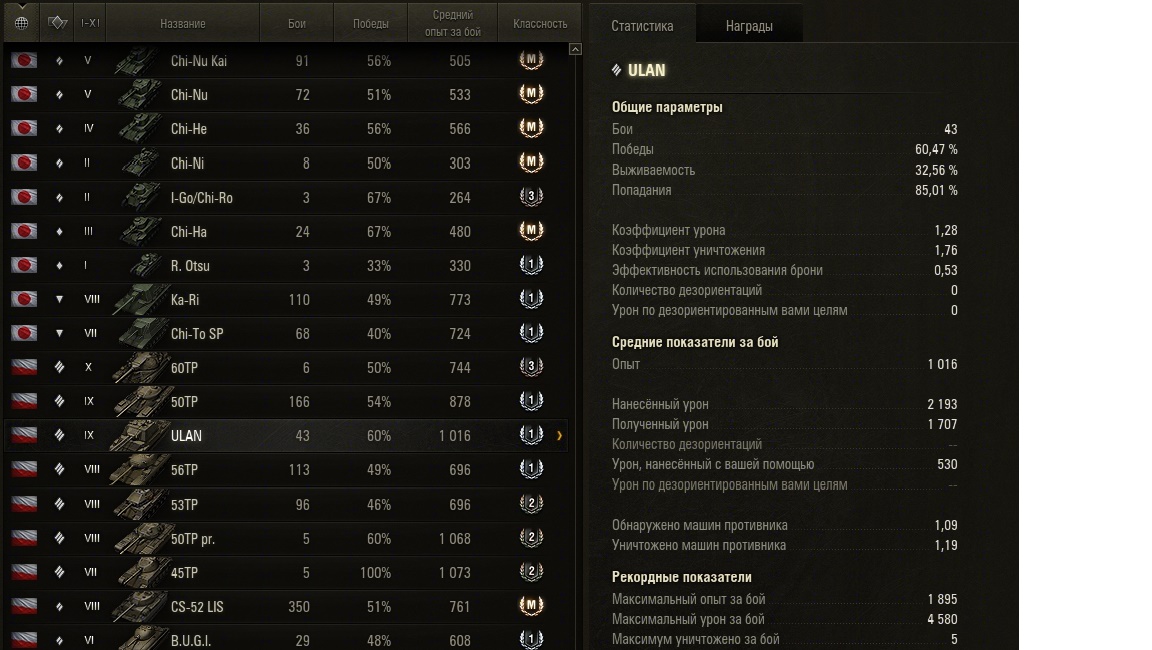
Task: Sort by Классность column header
Action: 540,23
